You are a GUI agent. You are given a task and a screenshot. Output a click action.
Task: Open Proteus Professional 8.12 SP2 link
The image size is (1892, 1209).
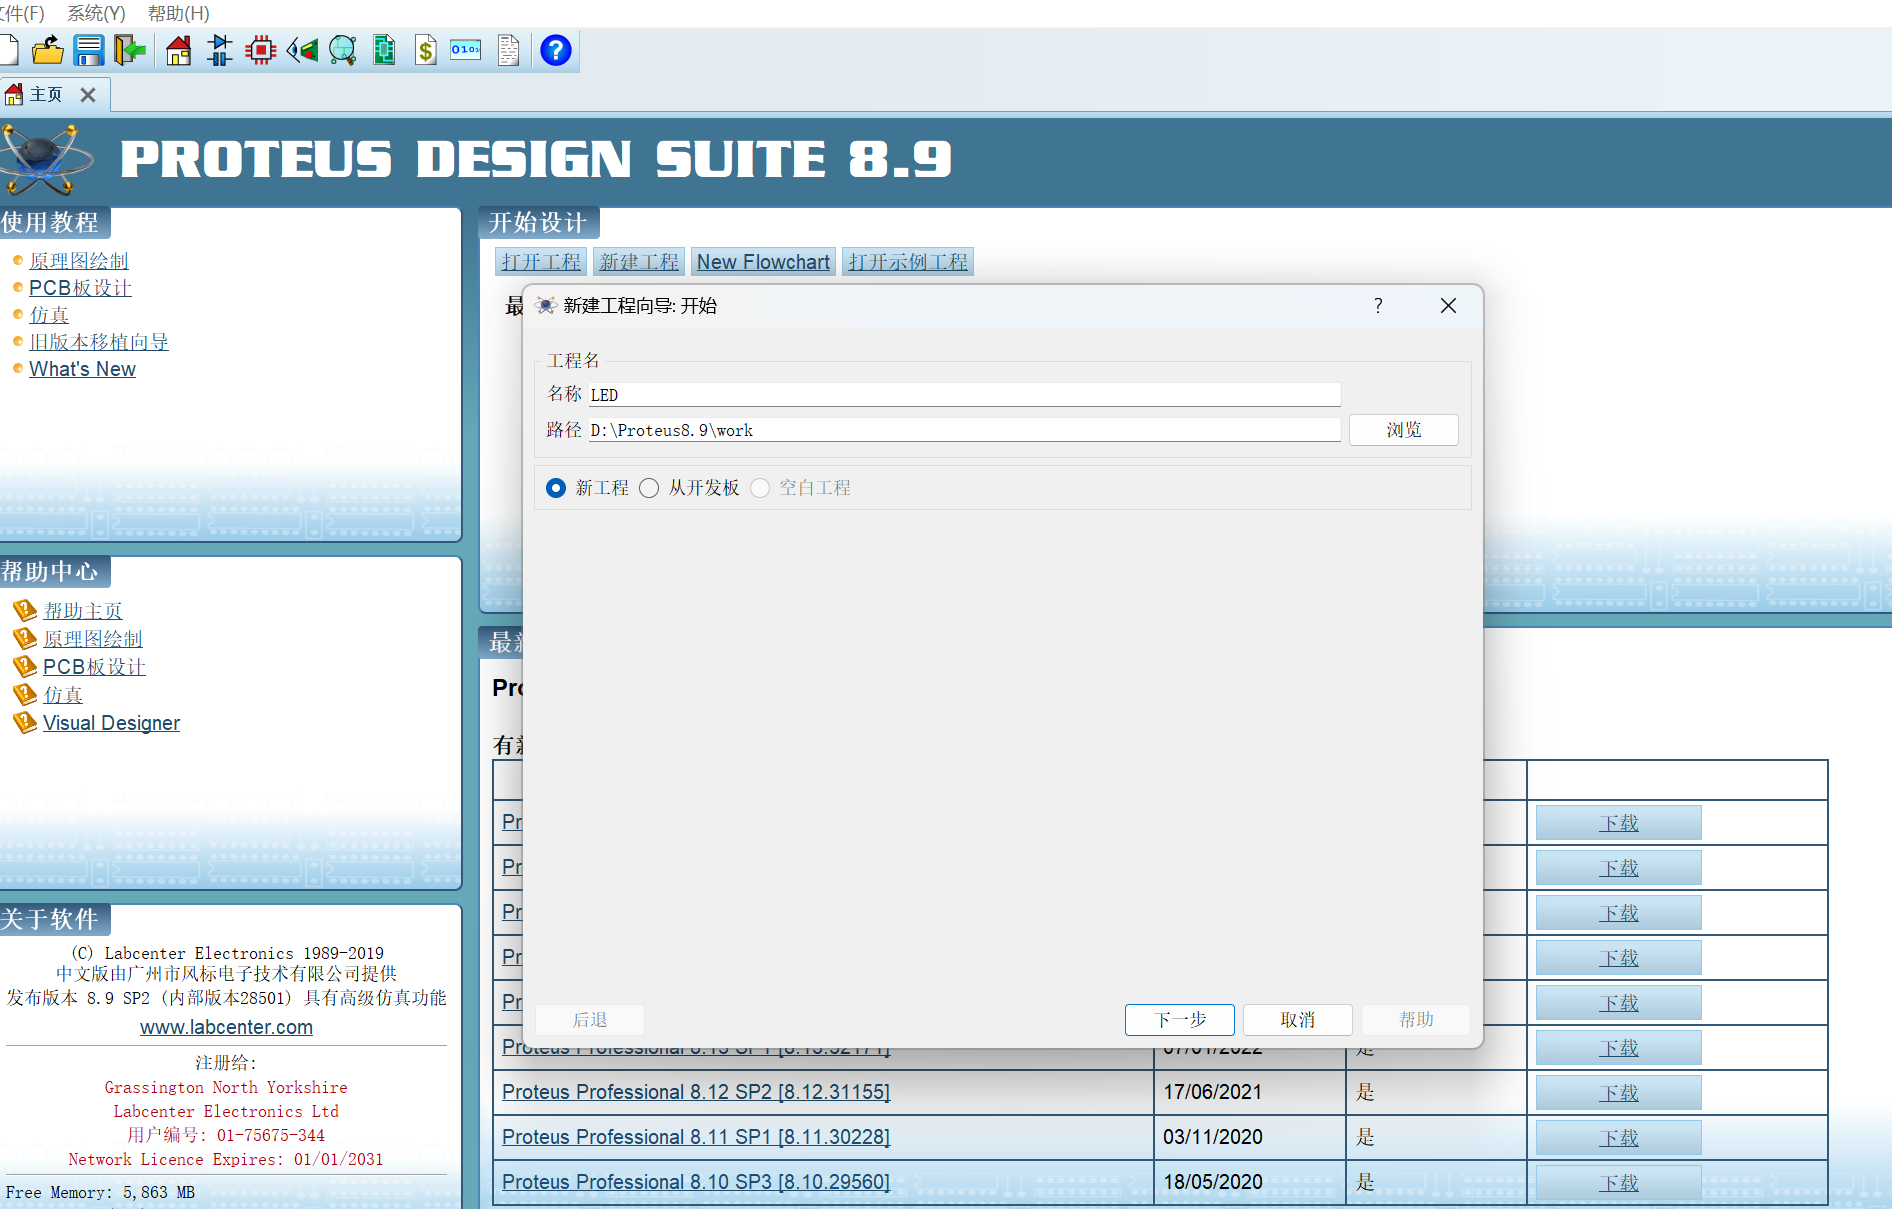coord(696,1092)
